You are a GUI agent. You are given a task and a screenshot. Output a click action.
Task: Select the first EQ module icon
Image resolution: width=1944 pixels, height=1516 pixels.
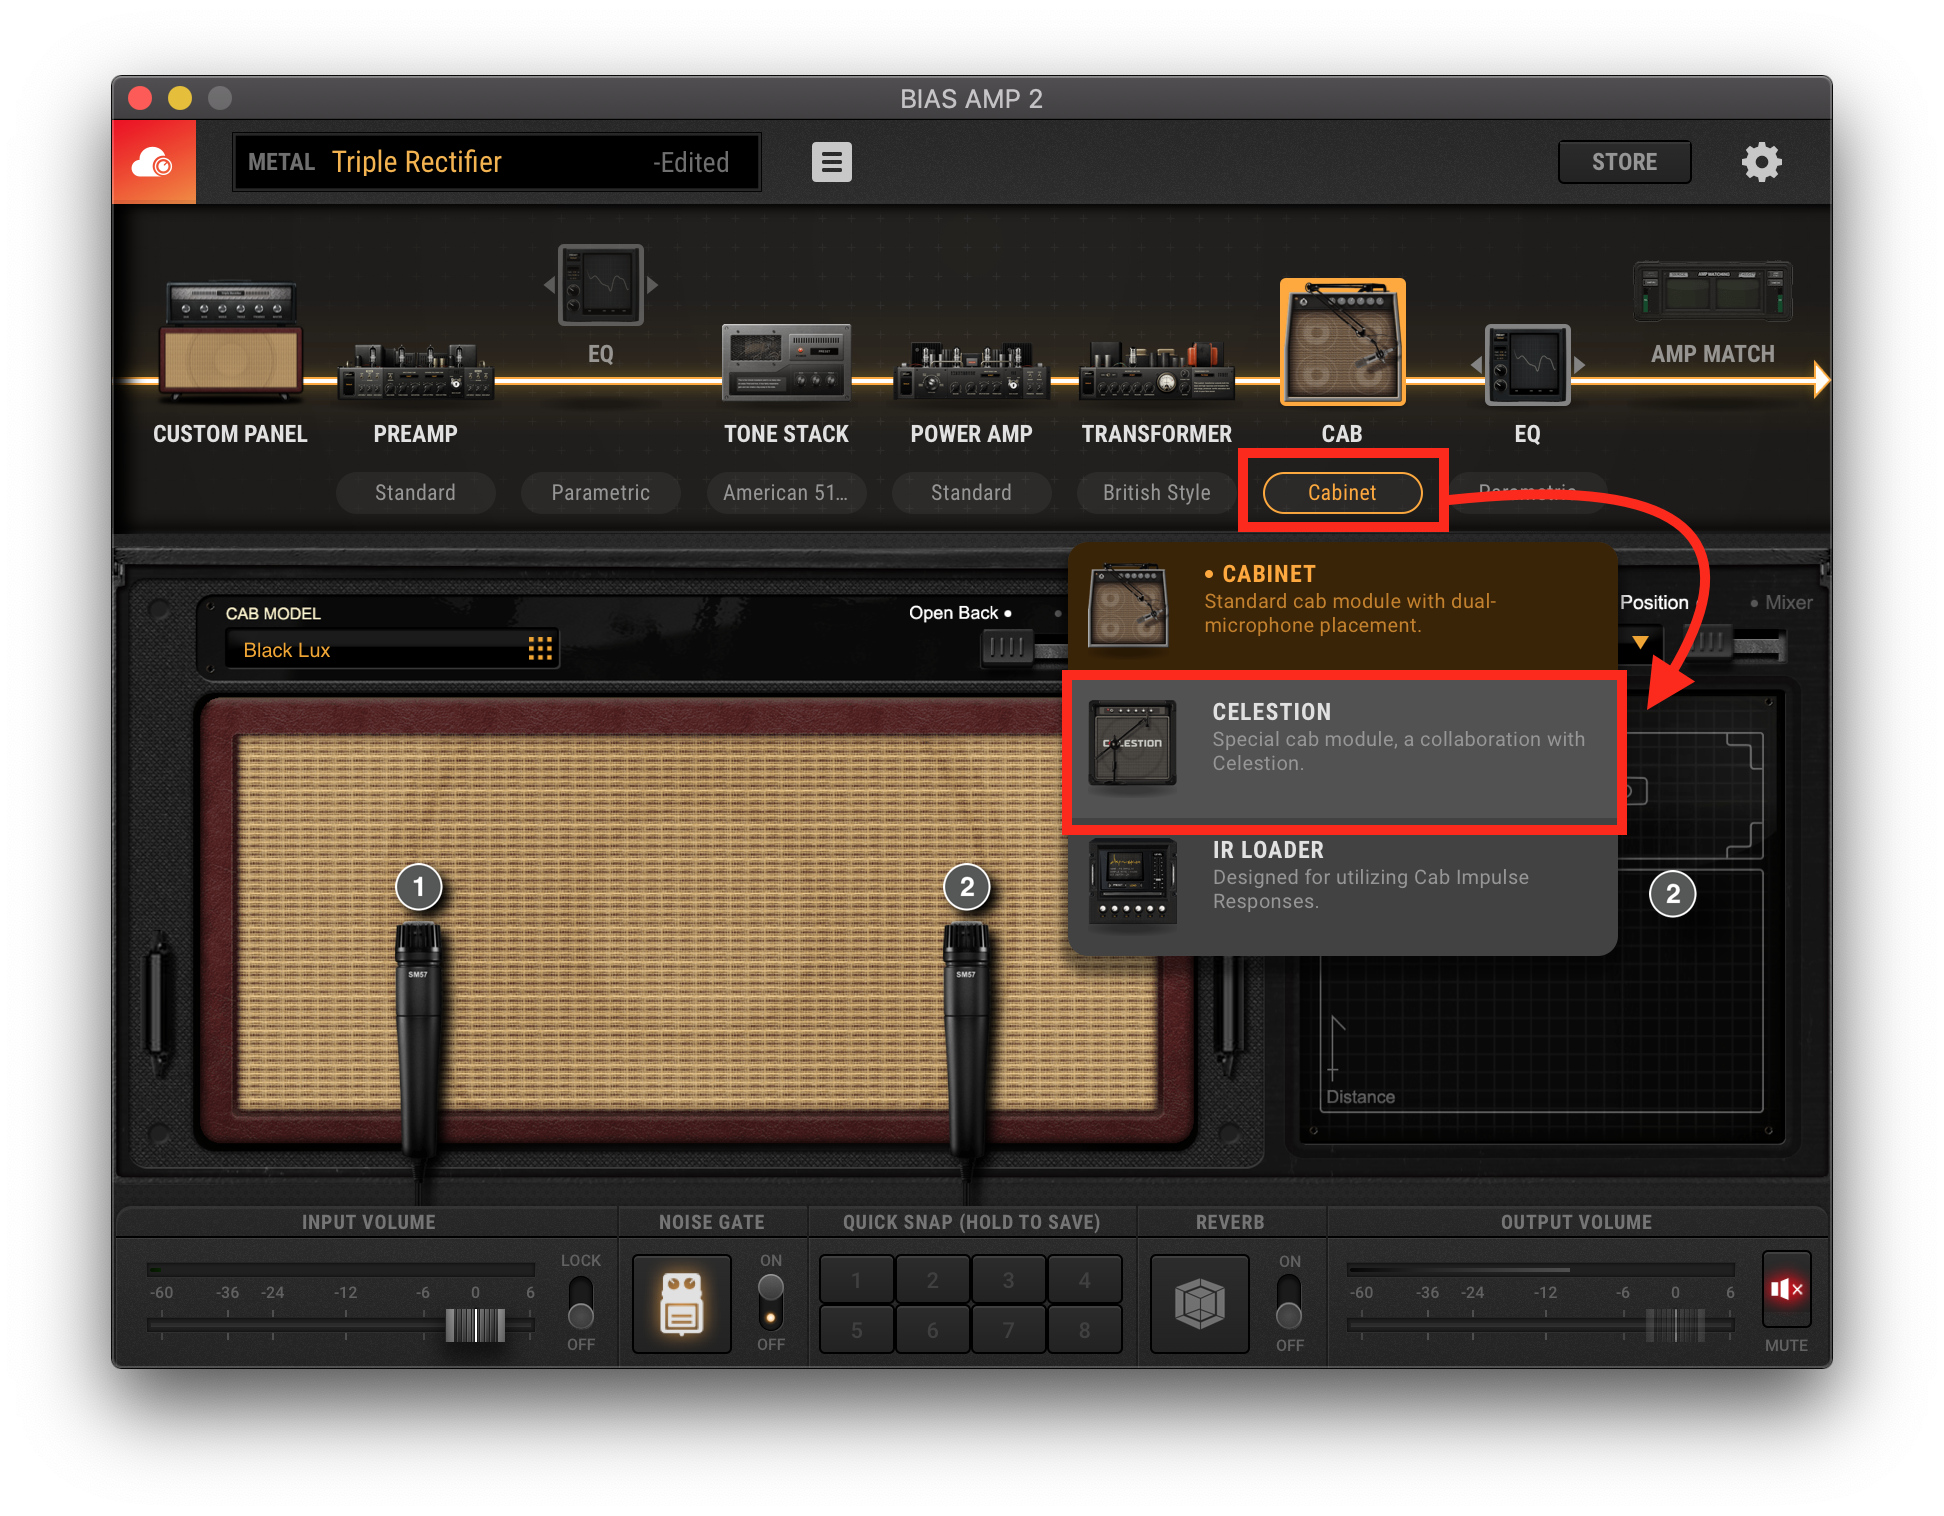pos(600,285)
